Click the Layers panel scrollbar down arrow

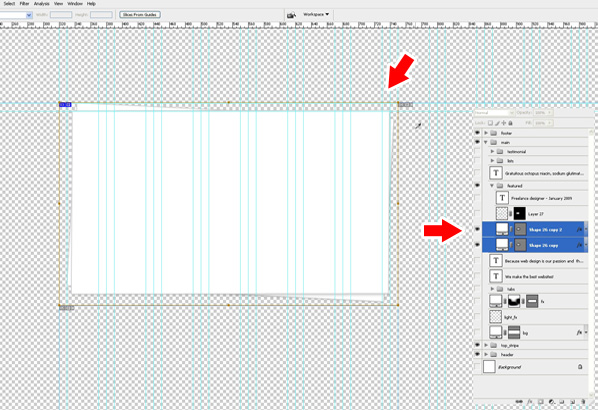point(592,395)
